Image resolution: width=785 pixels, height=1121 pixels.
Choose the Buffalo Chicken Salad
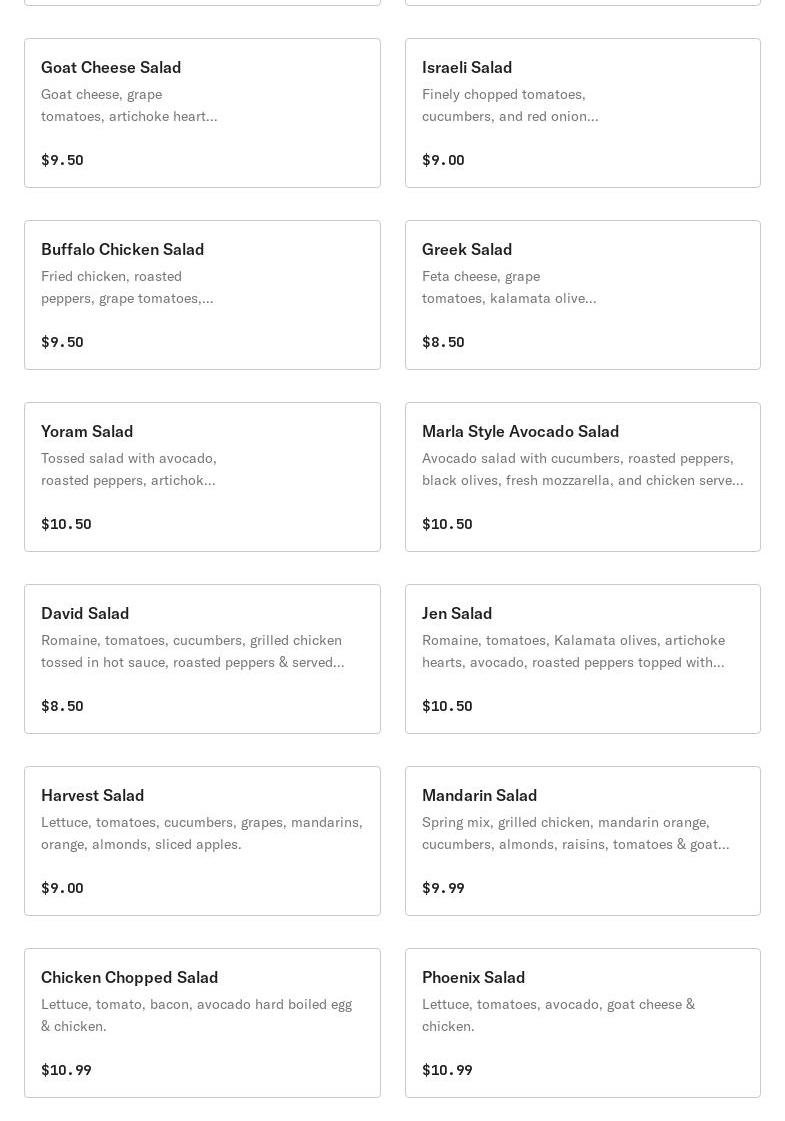(202, 295)
